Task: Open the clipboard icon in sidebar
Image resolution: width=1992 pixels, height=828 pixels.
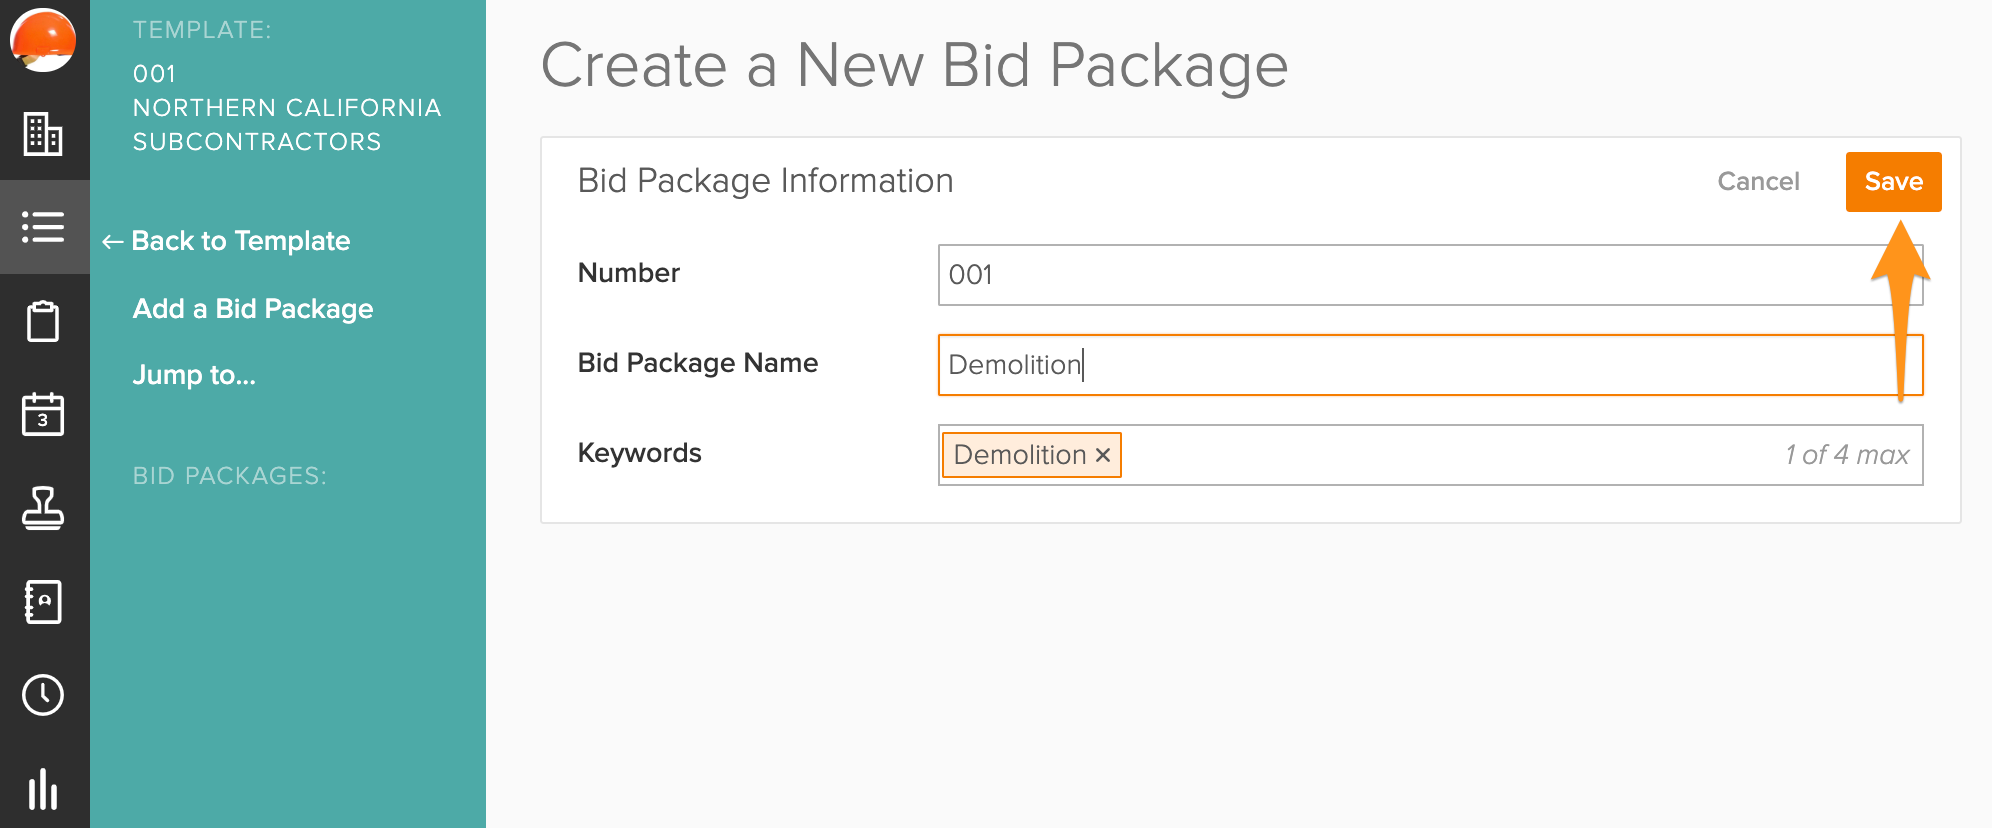Action: (43, 321)
